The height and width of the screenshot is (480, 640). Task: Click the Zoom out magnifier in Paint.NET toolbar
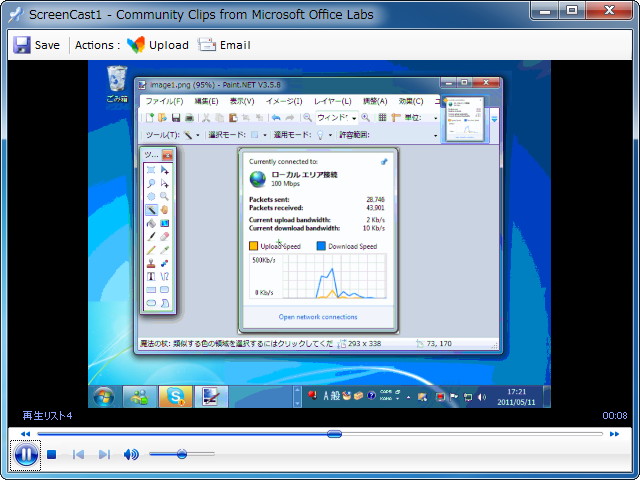pyautogui.click(x=307, y=118)
